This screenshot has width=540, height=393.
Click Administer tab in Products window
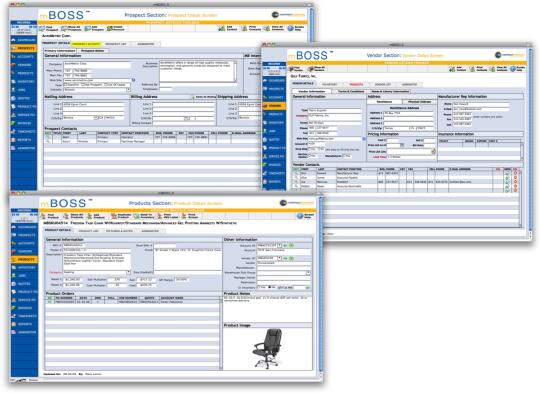coord(150,231)
